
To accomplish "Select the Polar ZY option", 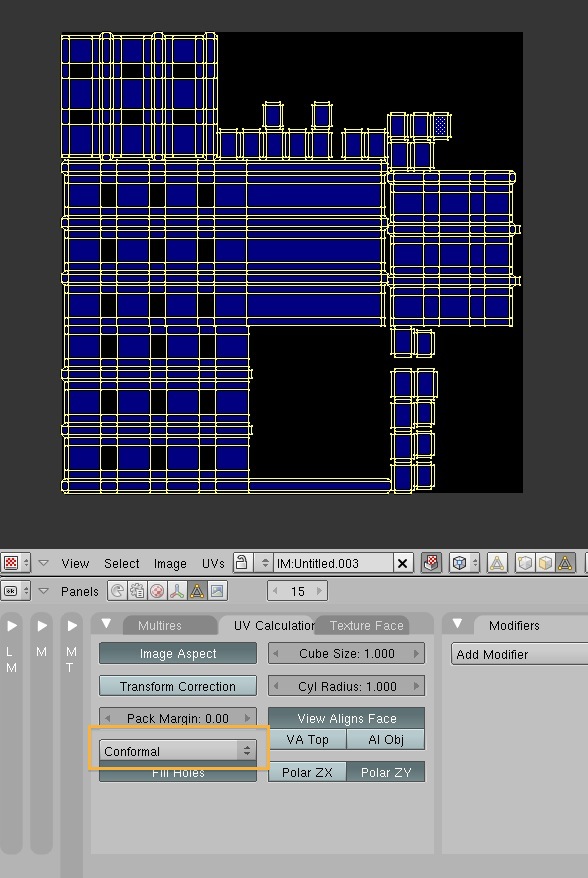I will point(386,772).
